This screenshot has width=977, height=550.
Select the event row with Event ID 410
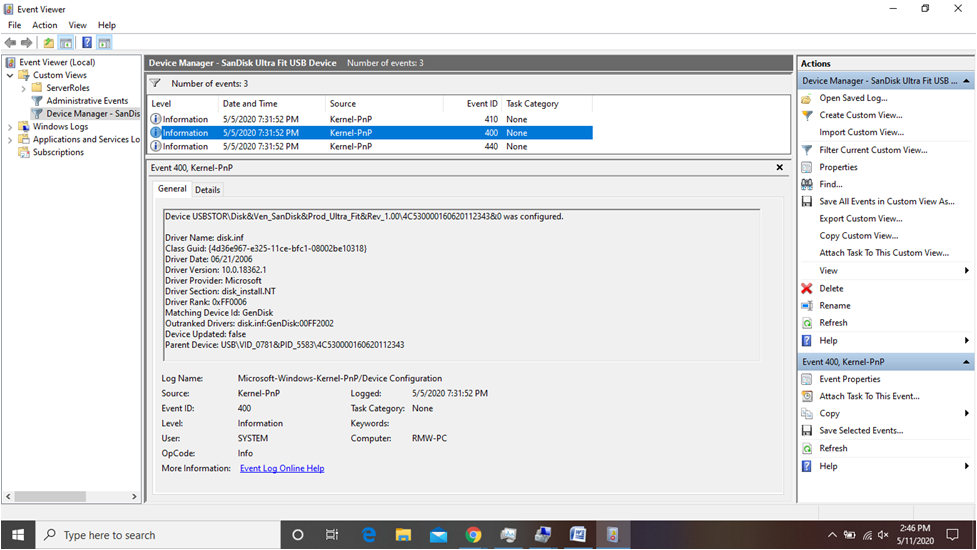click(x=370, y=119)
